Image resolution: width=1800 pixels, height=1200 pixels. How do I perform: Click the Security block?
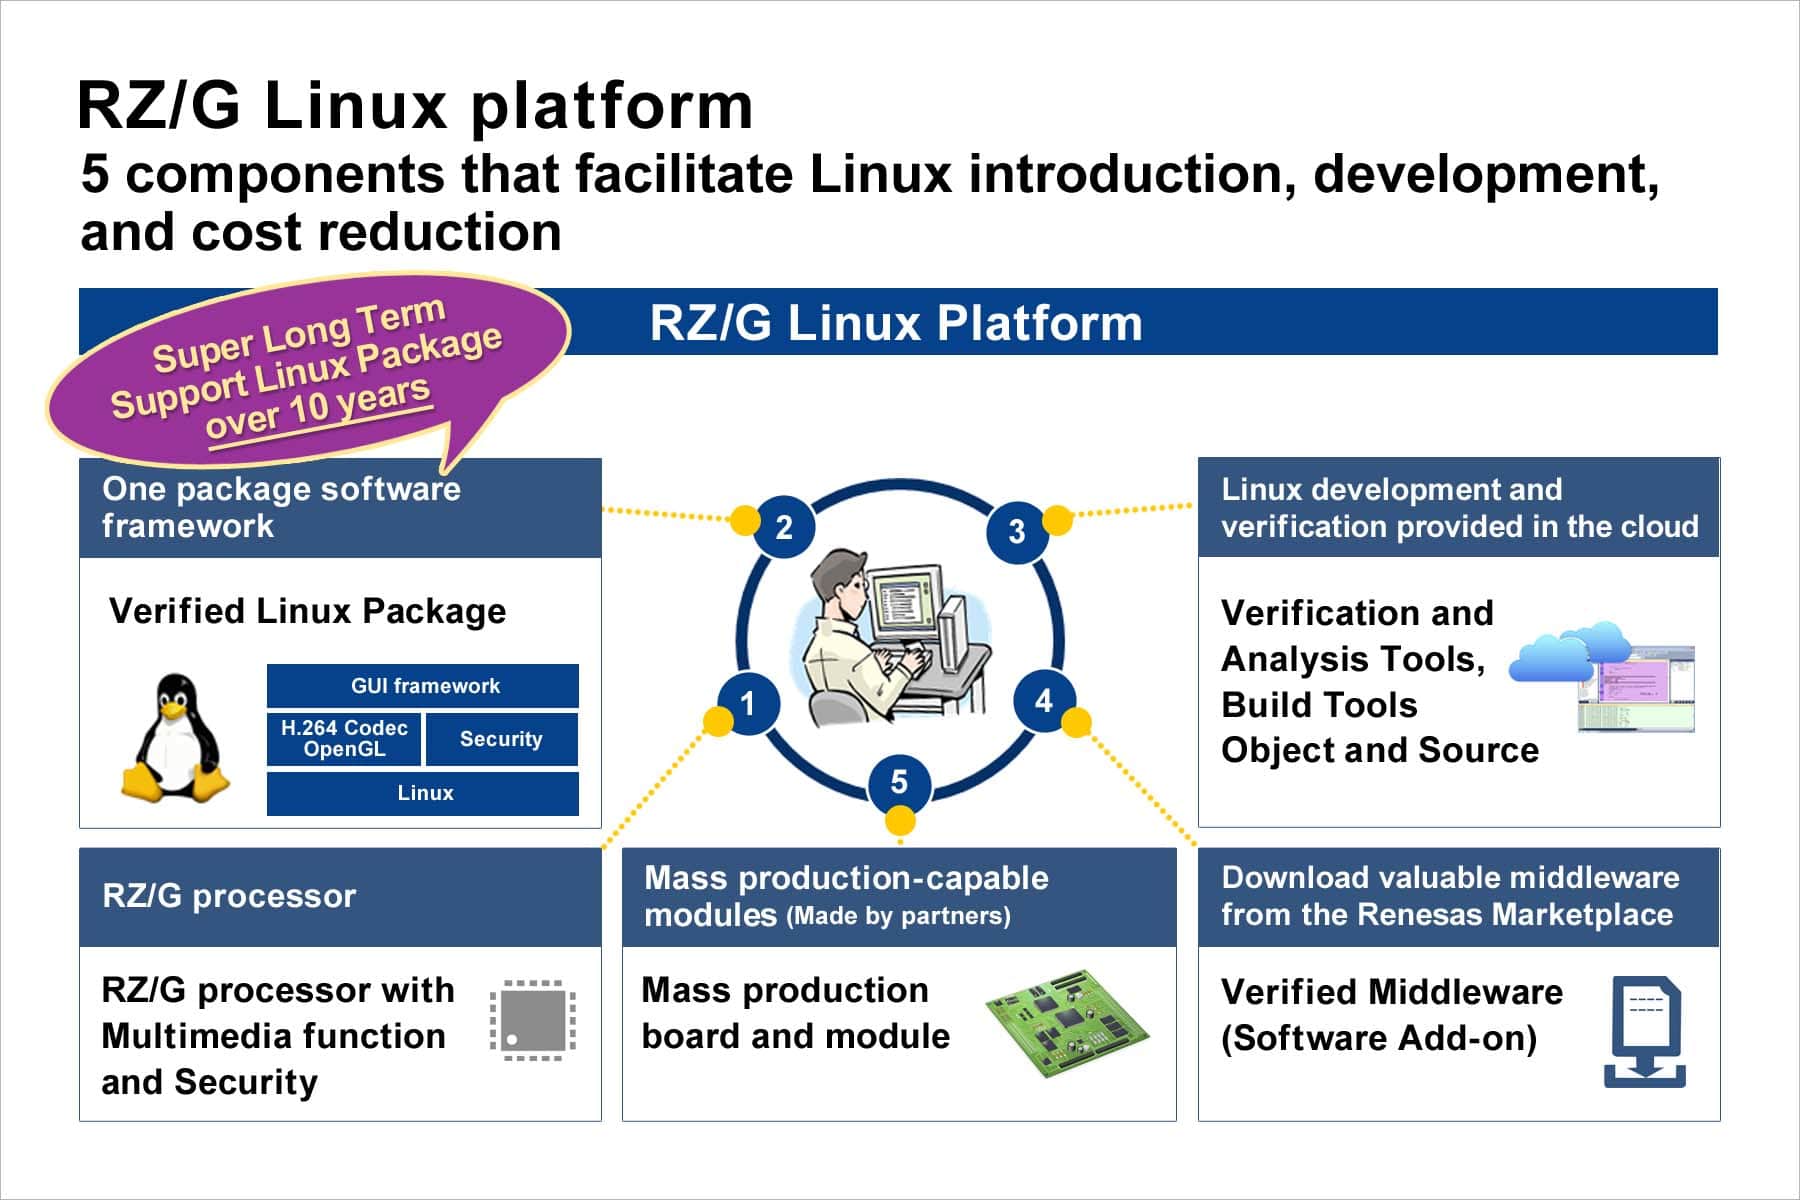click(x=501, y=739)
